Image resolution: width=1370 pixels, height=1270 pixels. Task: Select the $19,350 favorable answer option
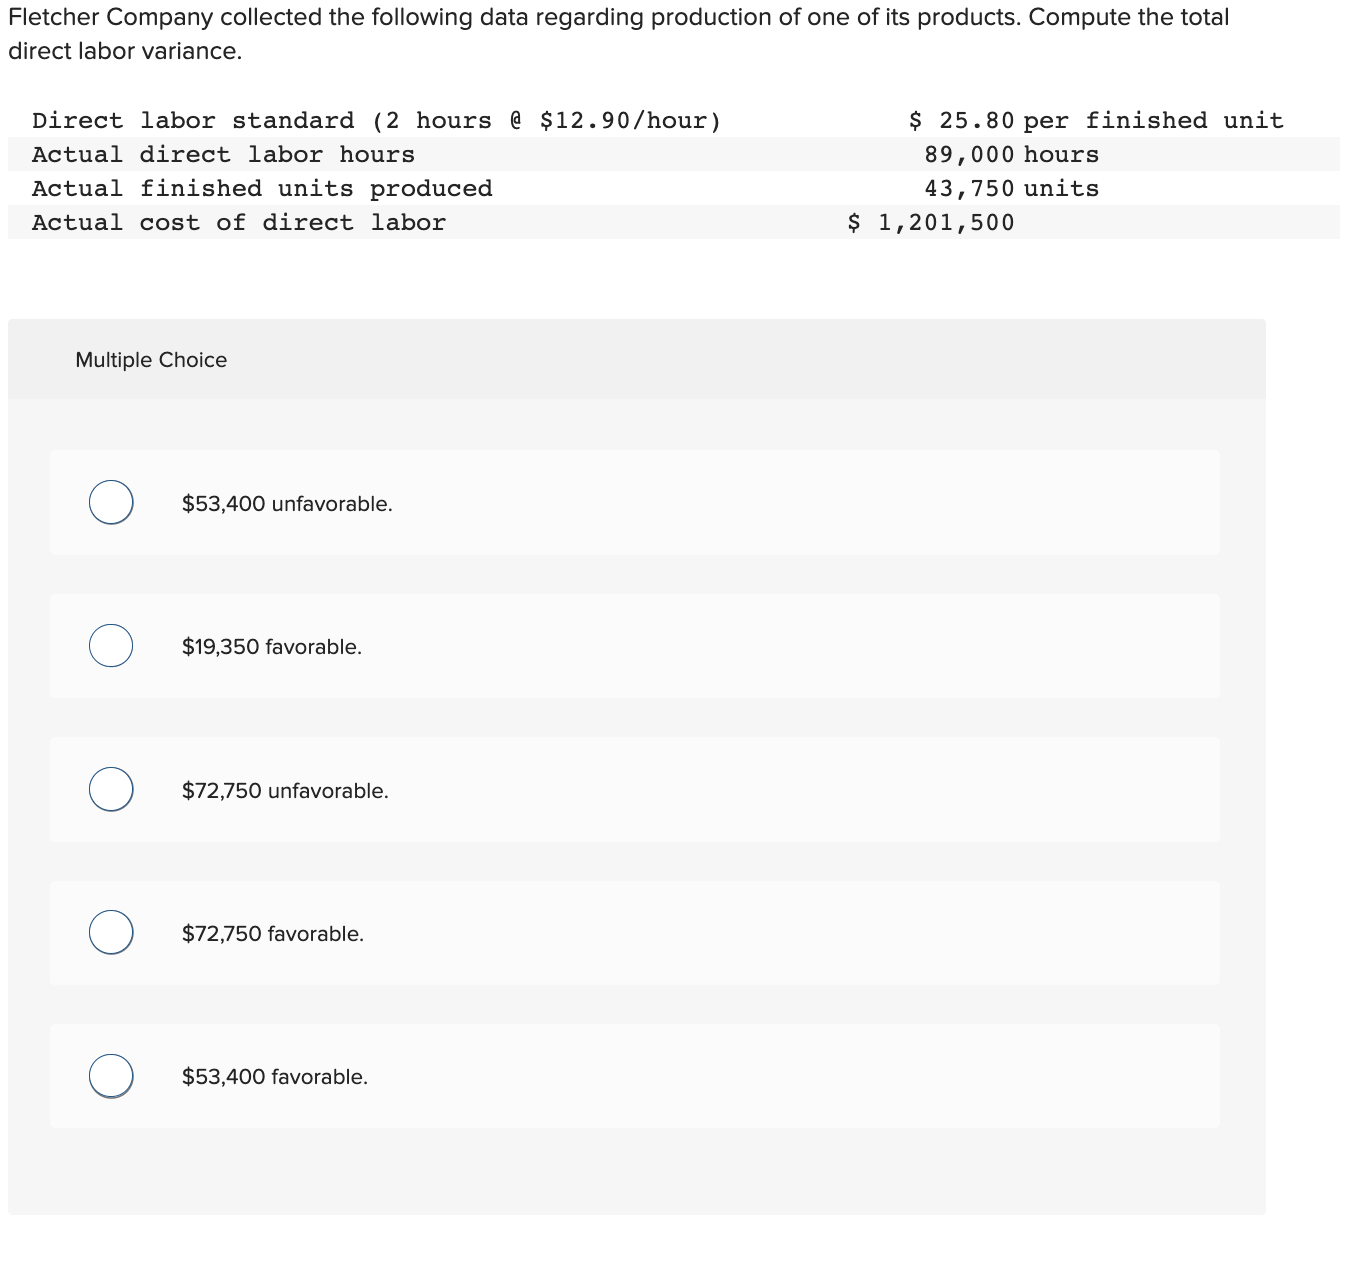coord(110,645)
